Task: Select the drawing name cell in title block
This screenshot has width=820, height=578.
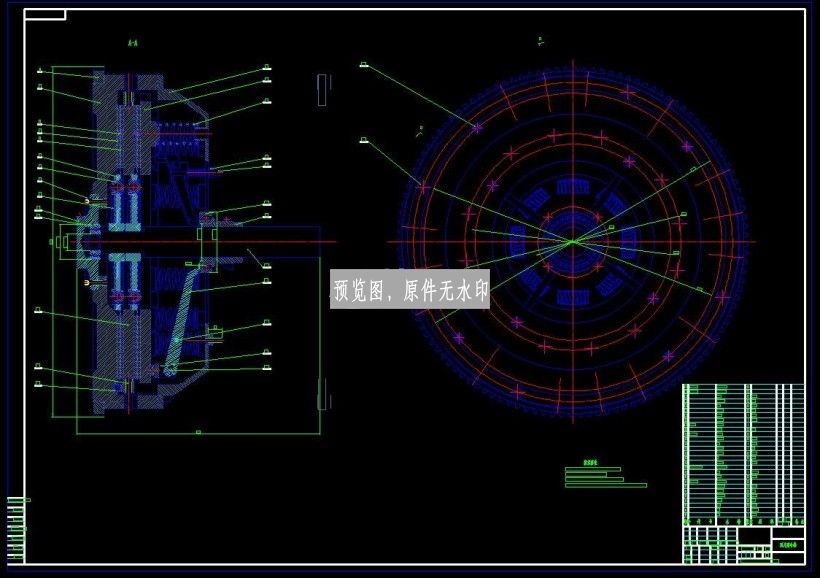Action: pos(788,545)
